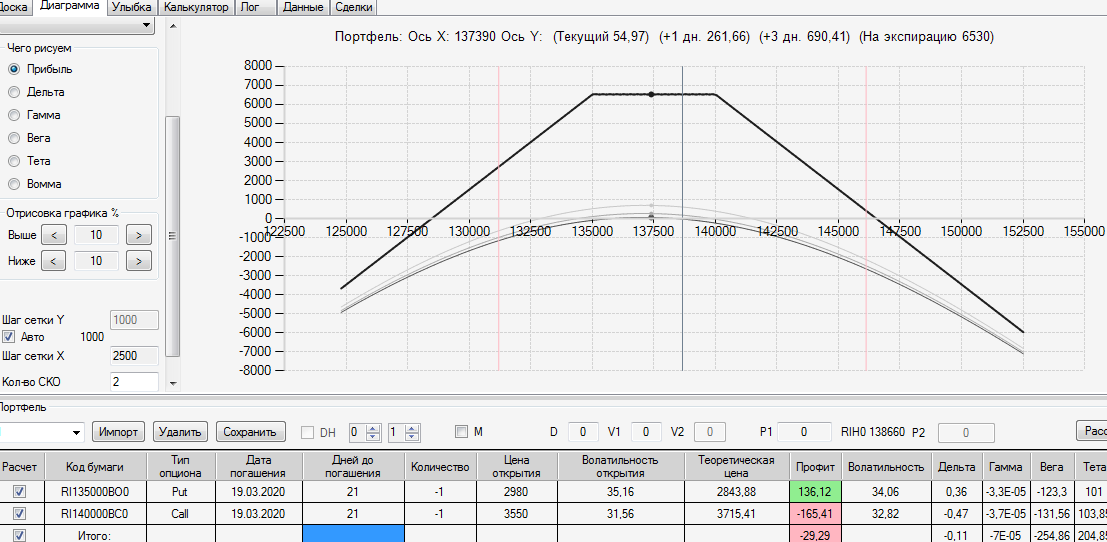The width and height of the screenshot is (1107, 542).
Task: Click the Теоретическая цена column header
Action: 738,466
